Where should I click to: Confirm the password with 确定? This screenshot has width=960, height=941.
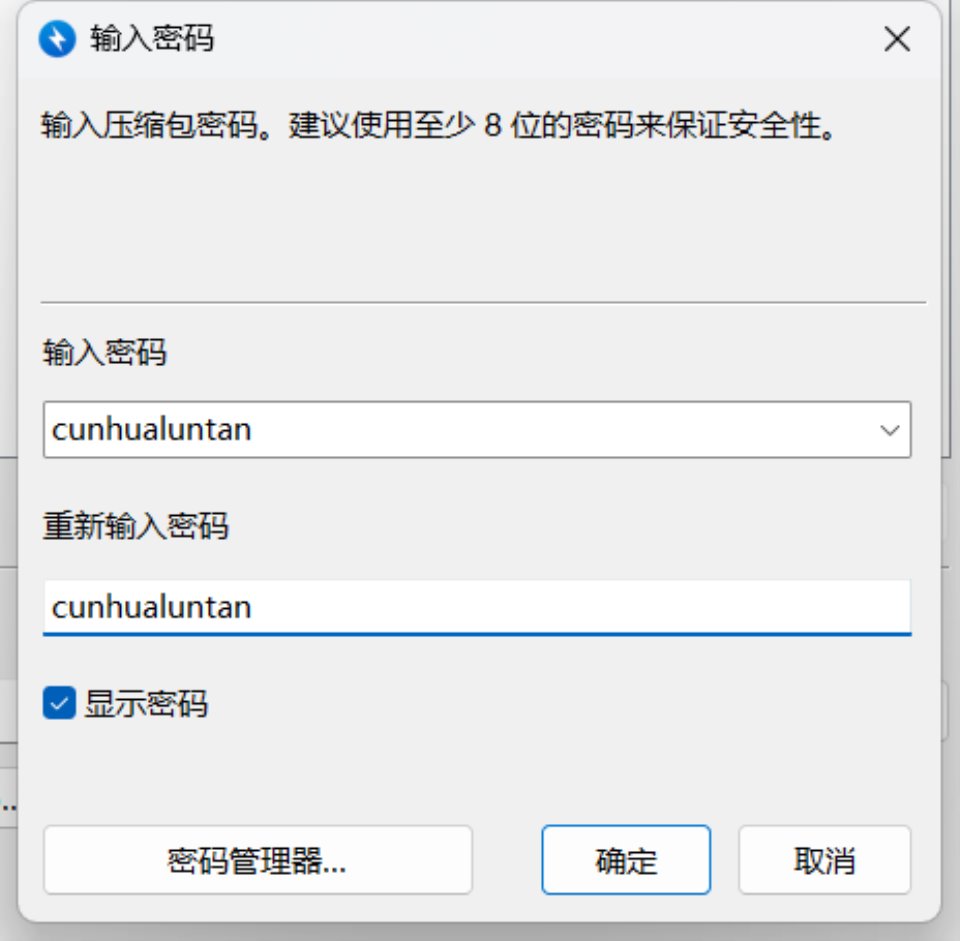click(626, 860)
